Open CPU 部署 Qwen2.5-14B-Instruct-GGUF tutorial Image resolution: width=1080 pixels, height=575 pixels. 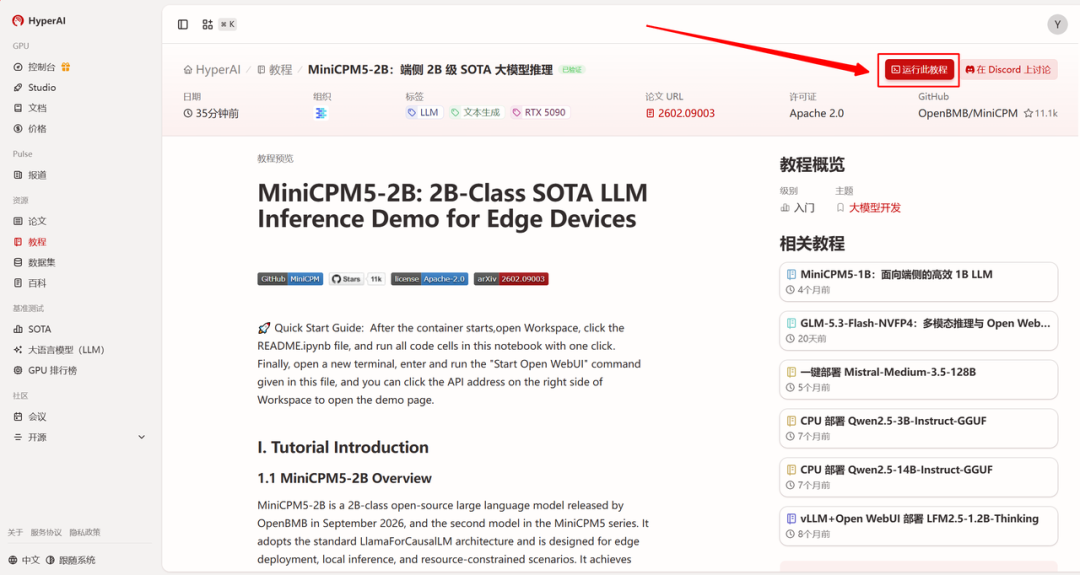pyautogui.click(x=918, y=477)
